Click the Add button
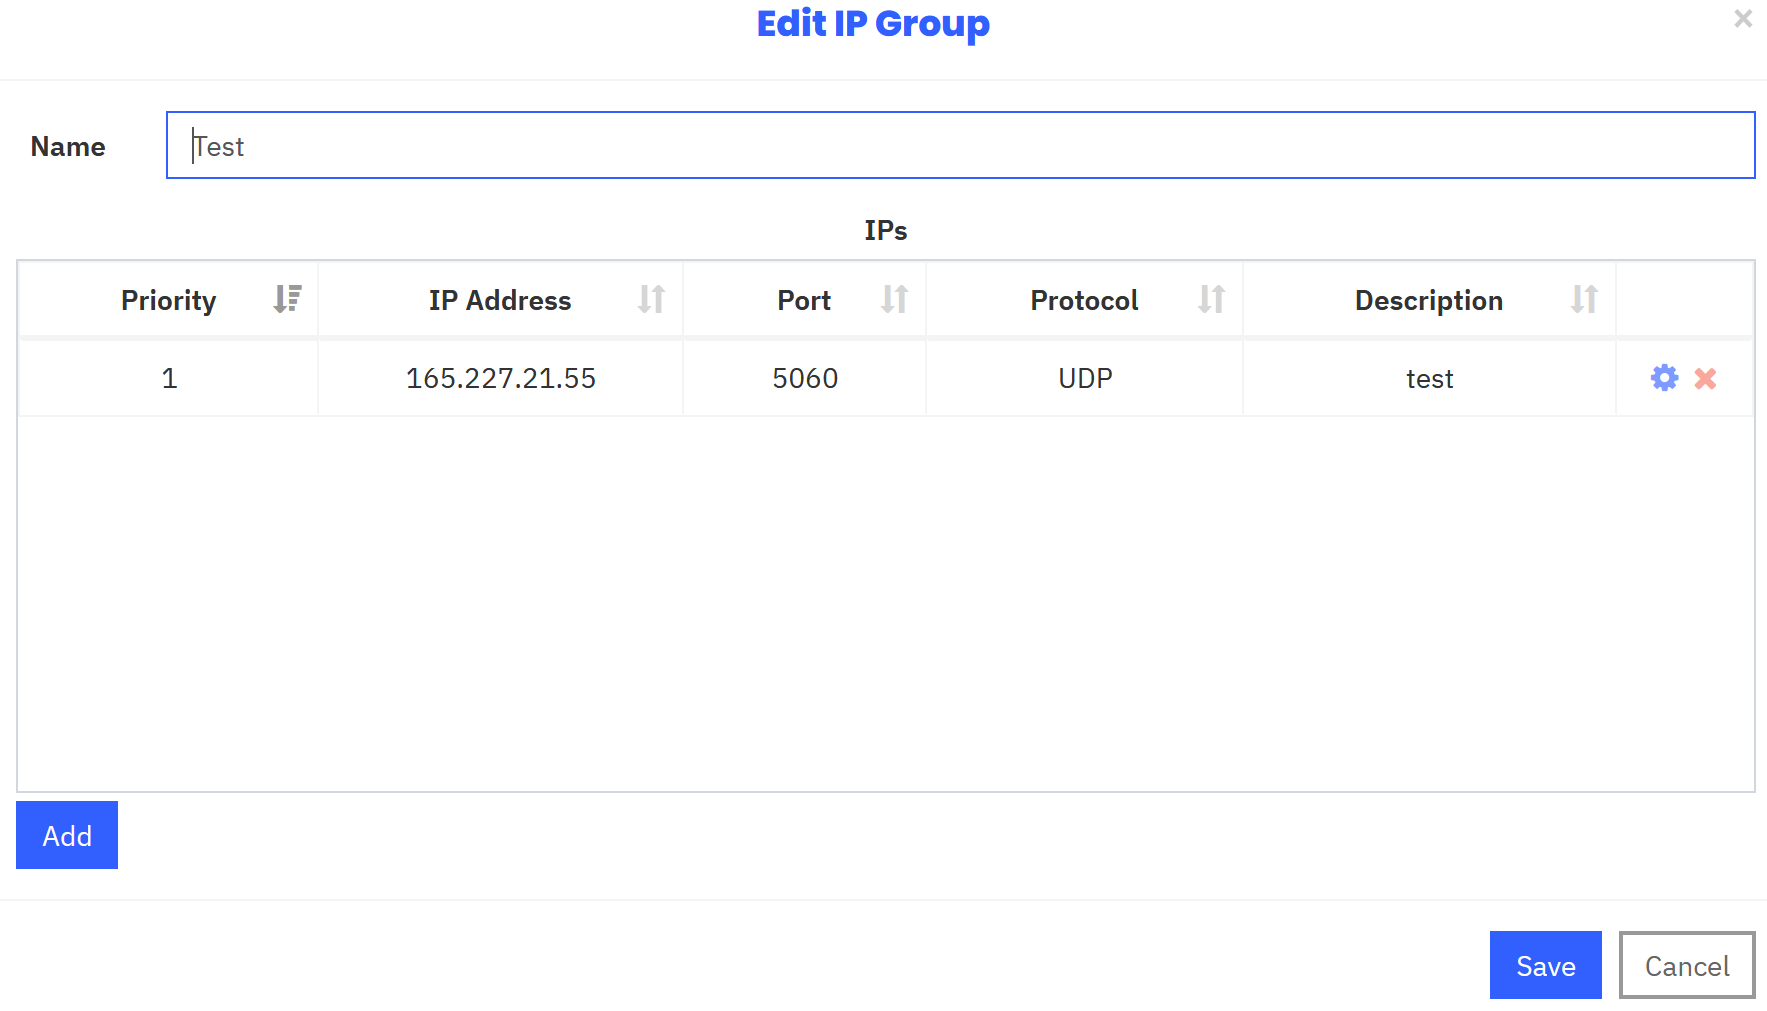The width and height of the screenshot is (1767, 1011). click(x=67, y=835)
